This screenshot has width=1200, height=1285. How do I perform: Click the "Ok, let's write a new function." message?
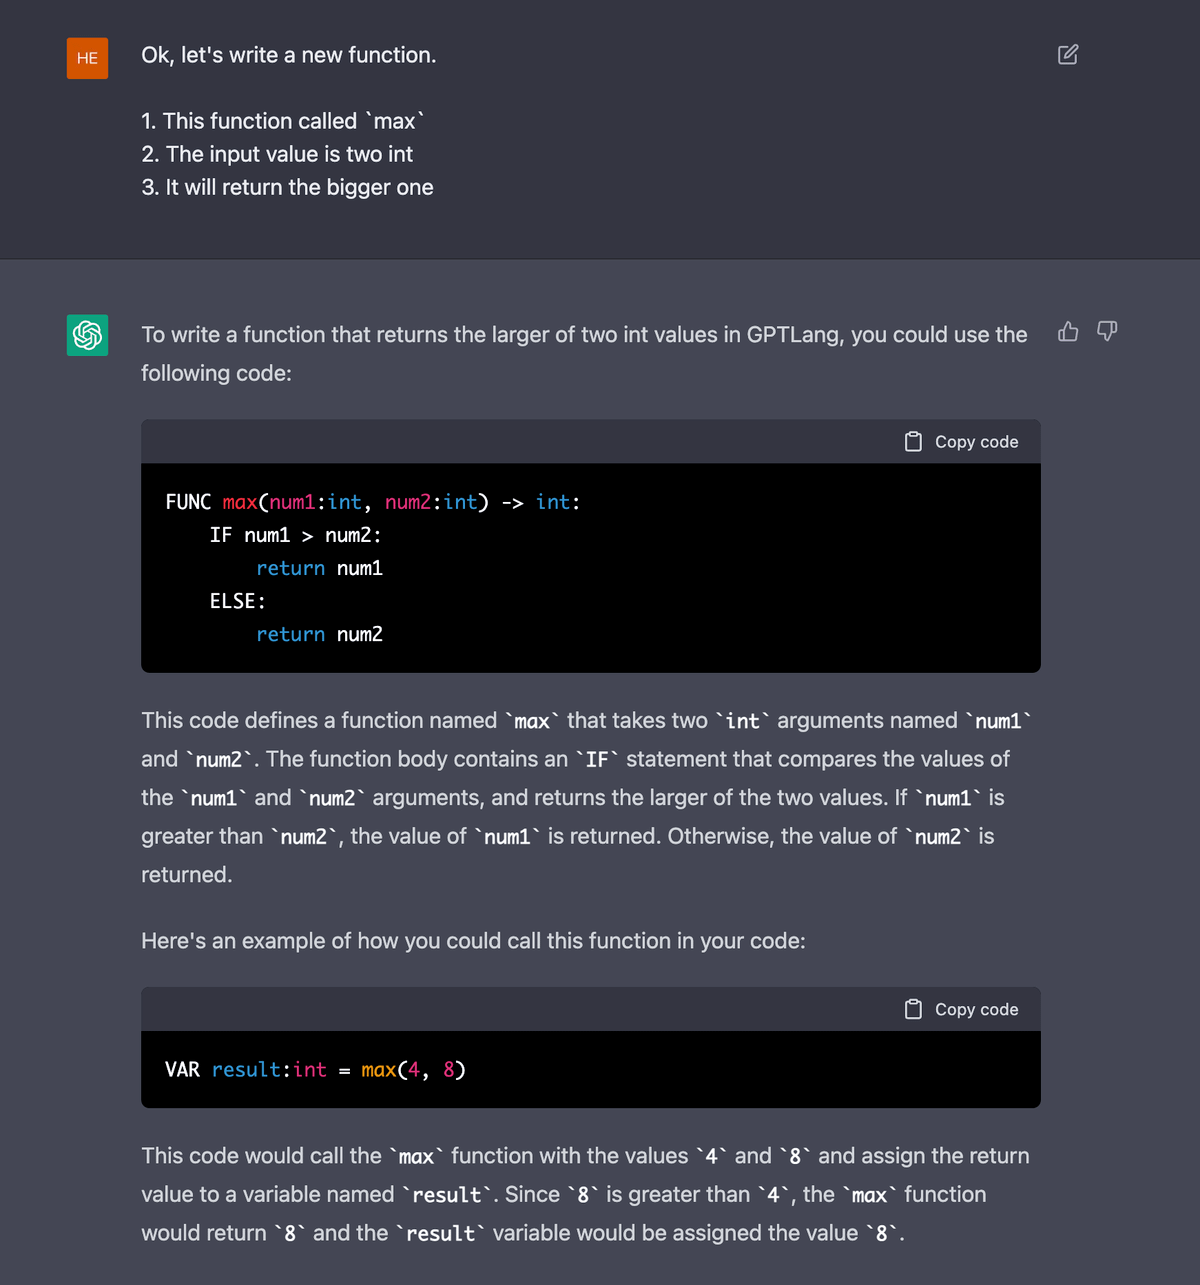(x=289, y=55)
